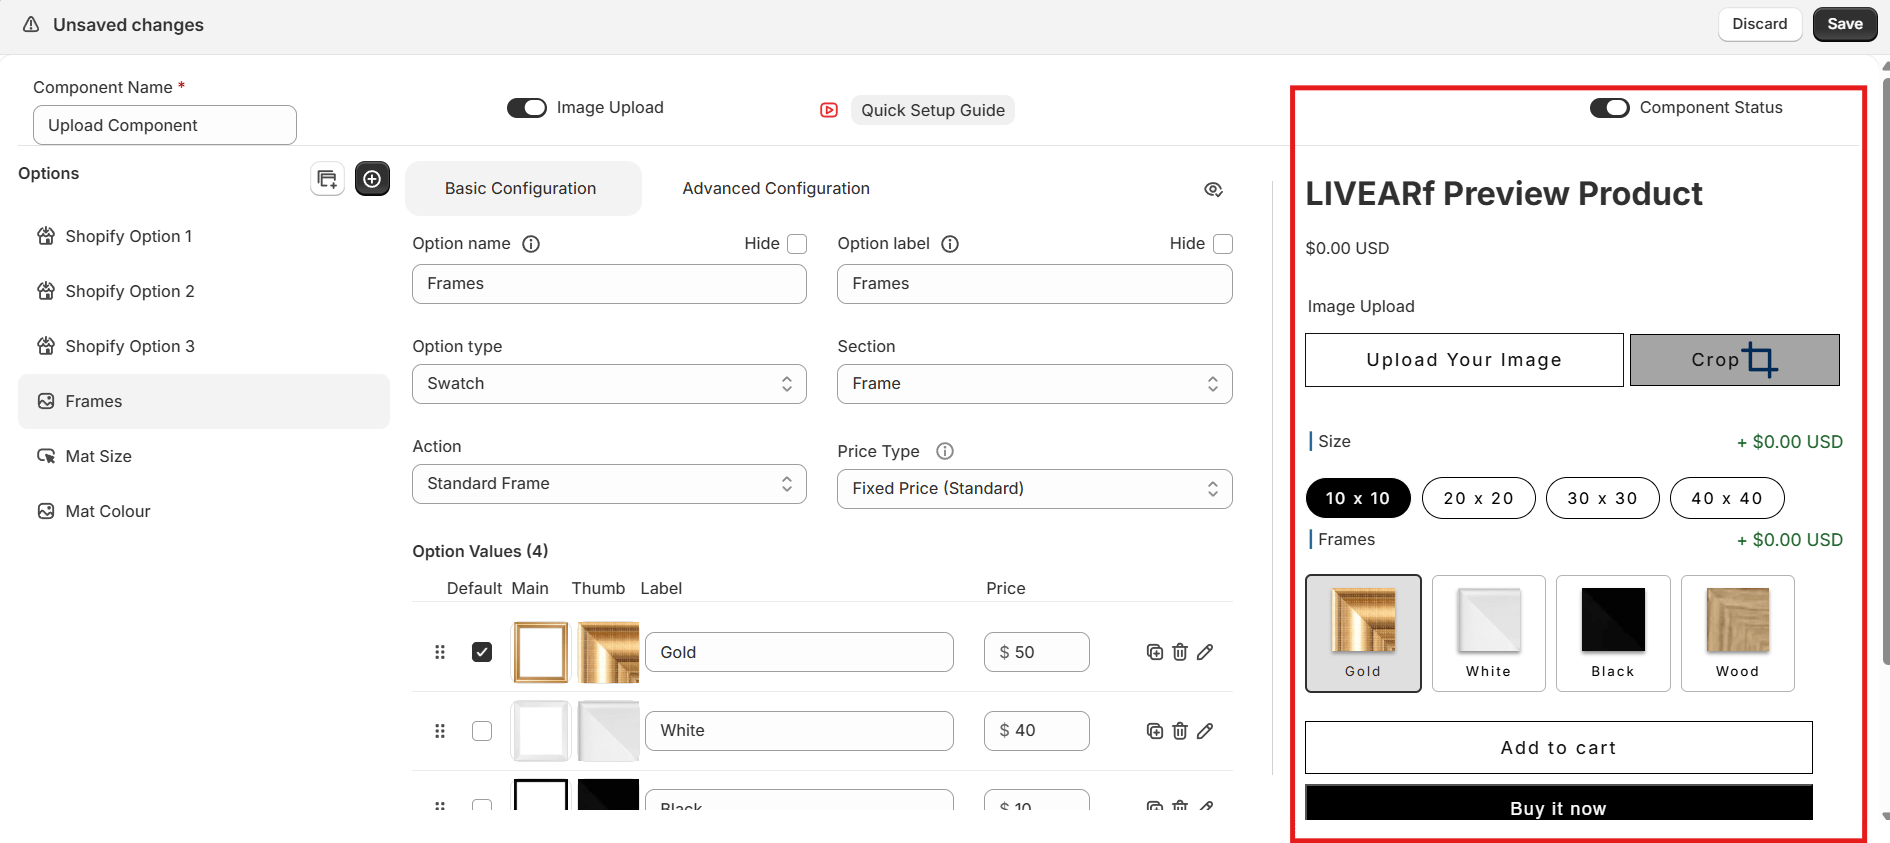Click the add option plus icon

(372, 179)
